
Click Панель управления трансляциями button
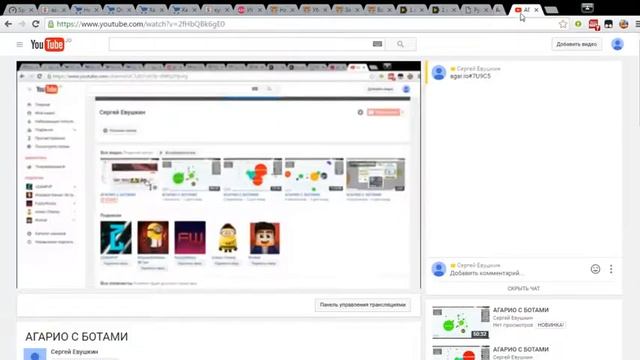[x=362, y=305]
